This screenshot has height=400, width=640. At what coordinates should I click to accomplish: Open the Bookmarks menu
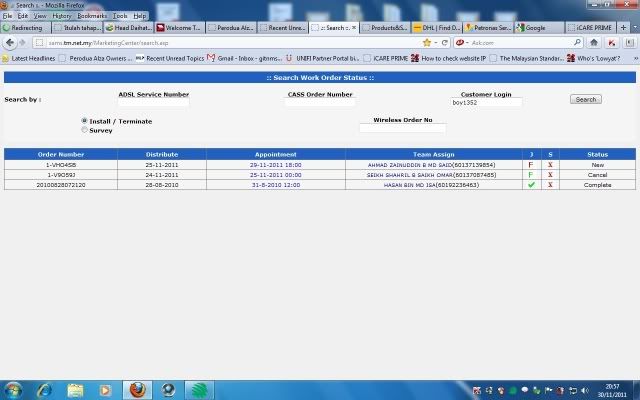pos(92,16)
